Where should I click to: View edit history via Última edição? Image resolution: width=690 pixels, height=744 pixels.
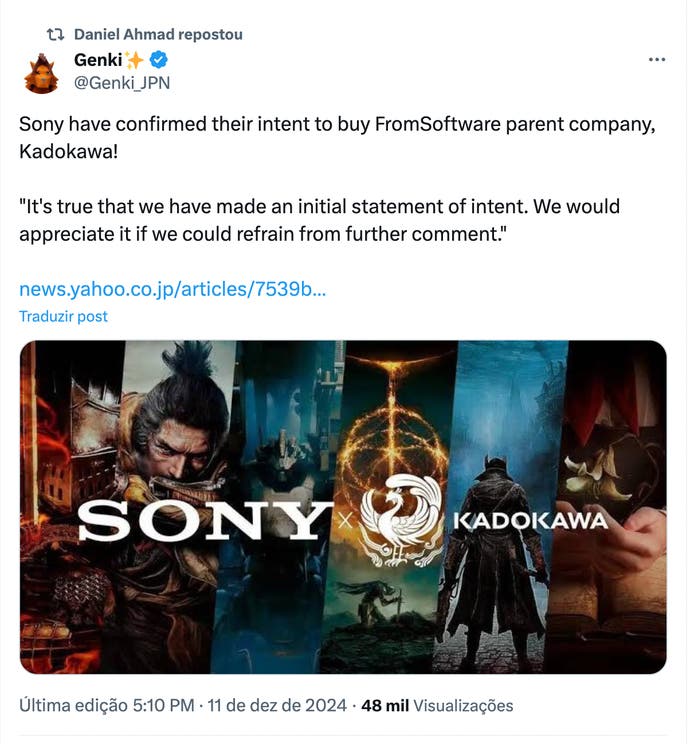107,706
